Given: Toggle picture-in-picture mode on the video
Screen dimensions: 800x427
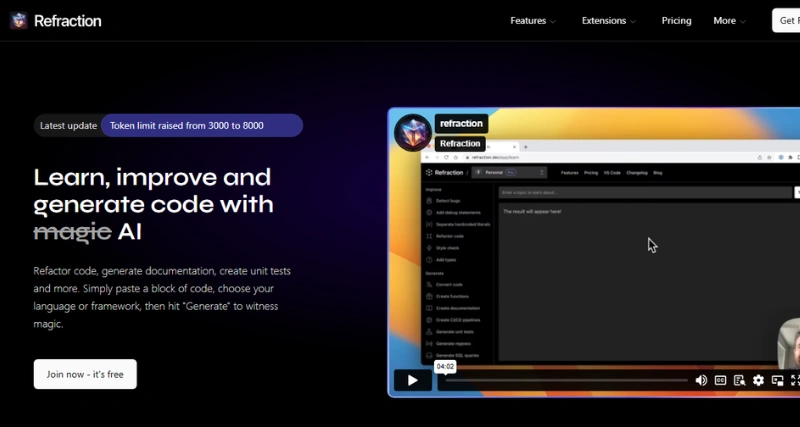Looking at the screenshot, I should pos(777,380).
